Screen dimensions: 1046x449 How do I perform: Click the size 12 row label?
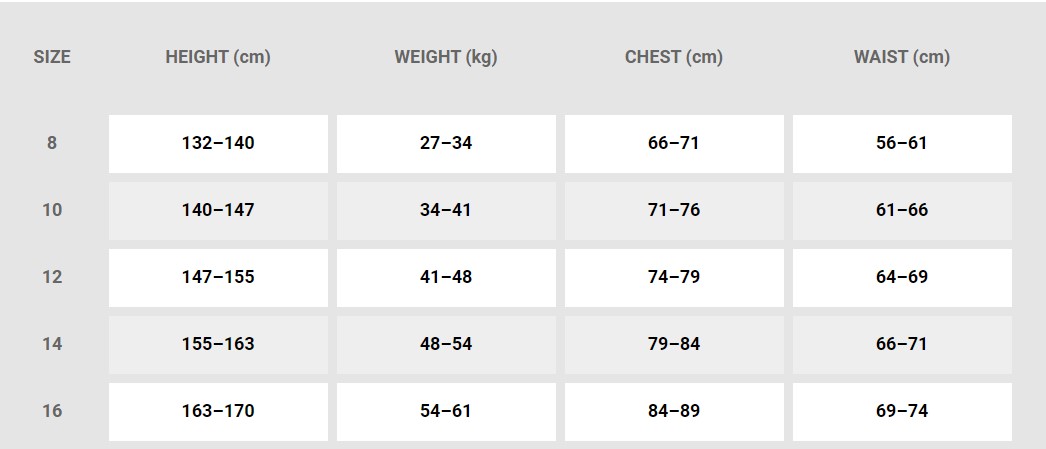click(x=52, y=277)
